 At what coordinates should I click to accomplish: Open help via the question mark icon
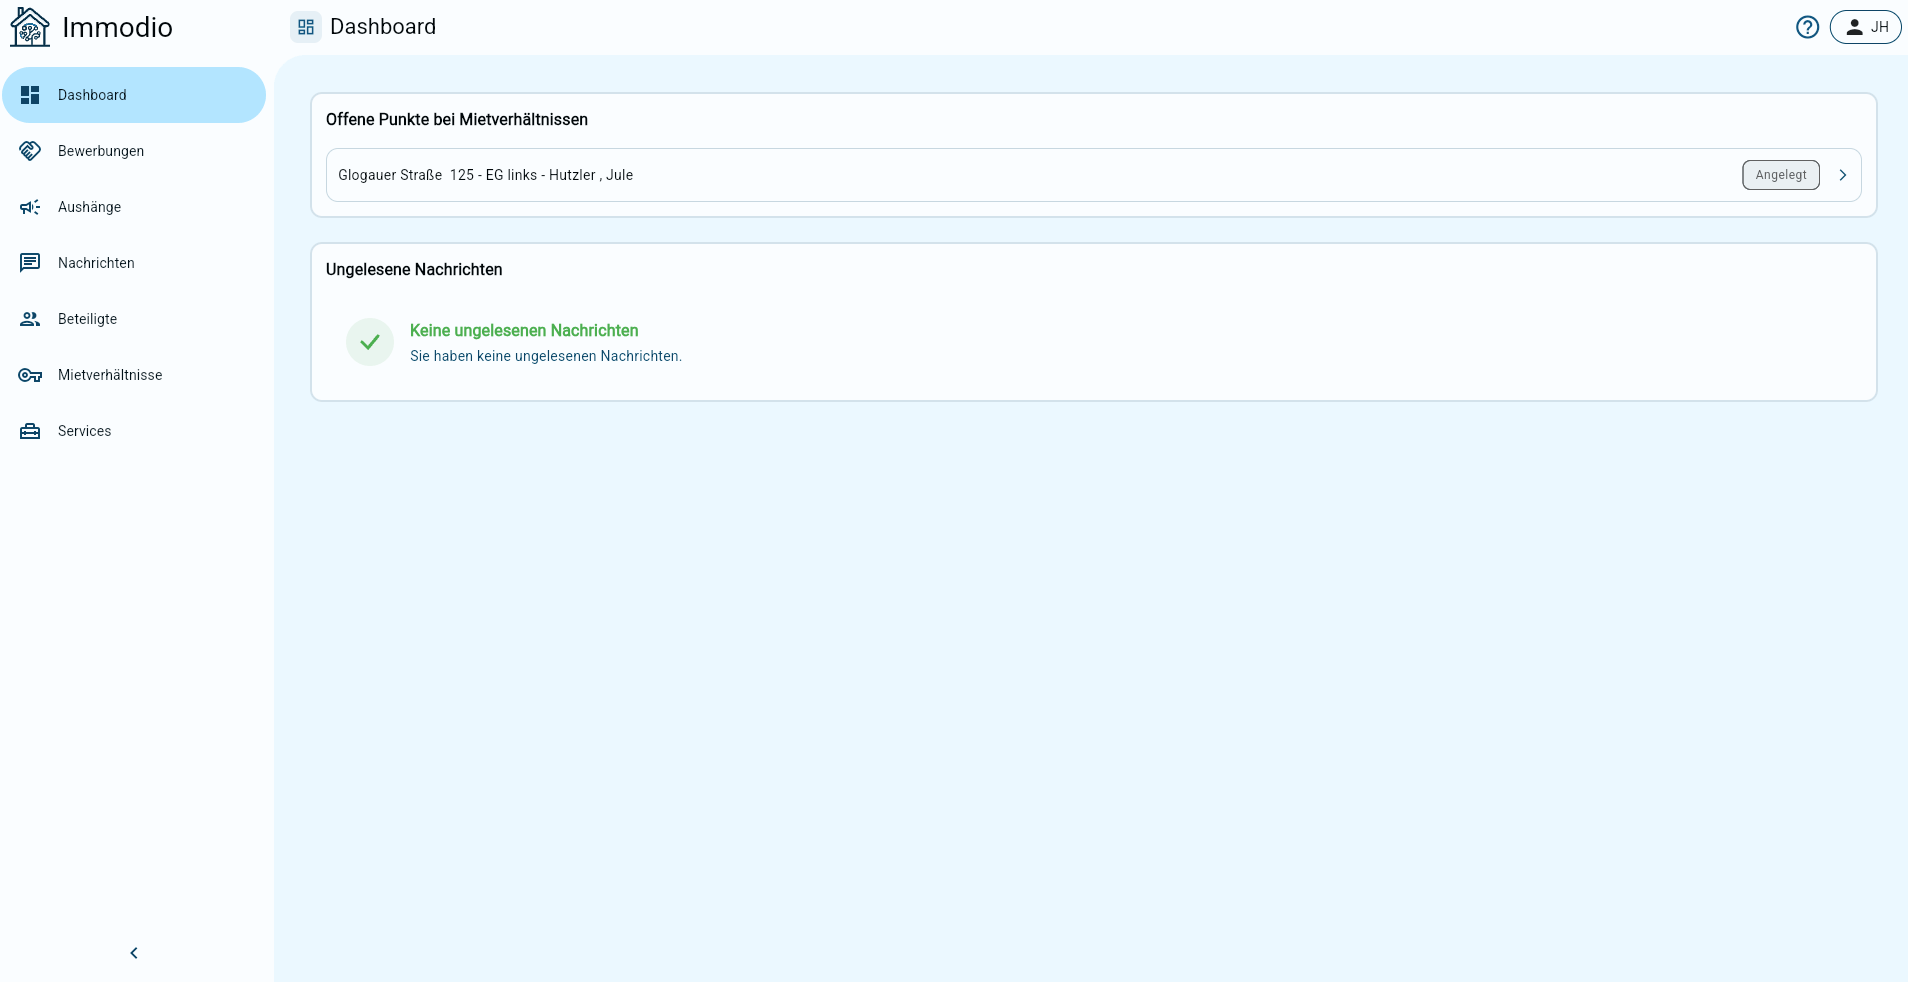[x=1807, y=27]
